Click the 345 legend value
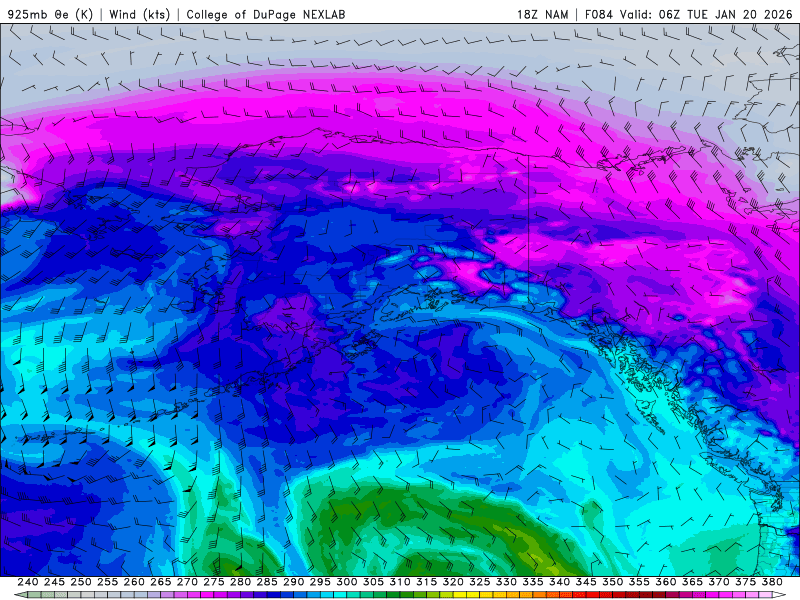This screenshot has width=800, height=600. 586,582
